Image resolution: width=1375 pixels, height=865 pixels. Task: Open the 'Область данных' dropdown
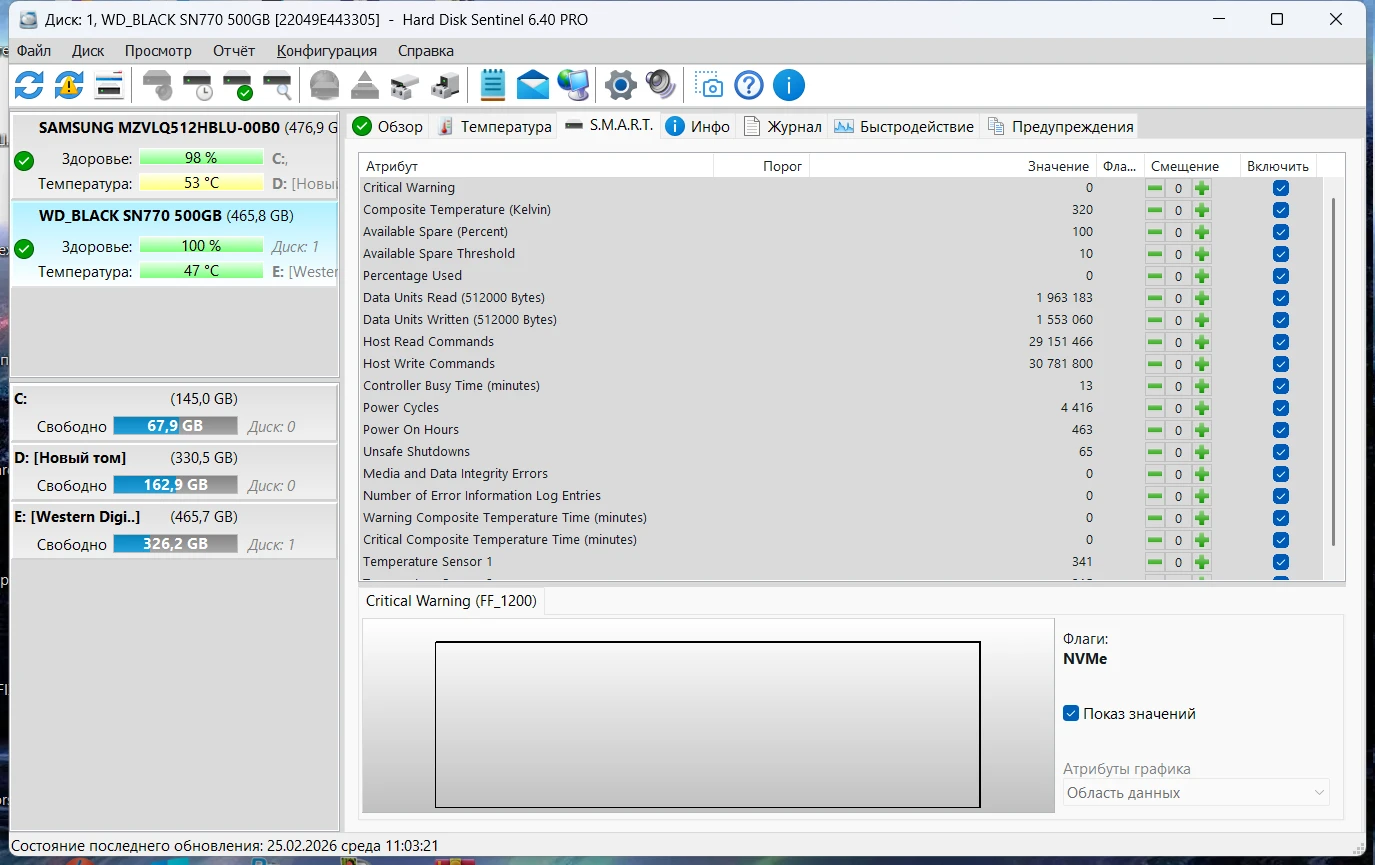pyautogui.click(x=1196, y=793)
